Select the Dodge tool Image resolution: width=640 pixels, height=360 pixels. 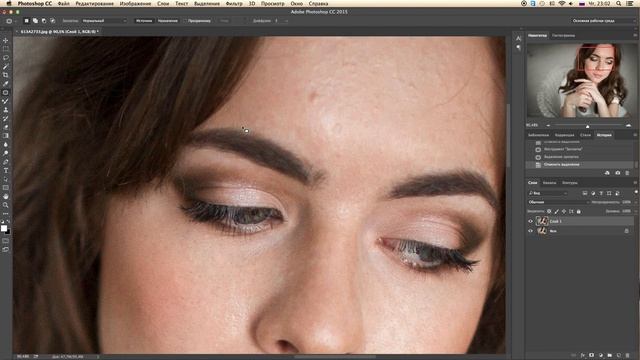[x=6, y=153]
